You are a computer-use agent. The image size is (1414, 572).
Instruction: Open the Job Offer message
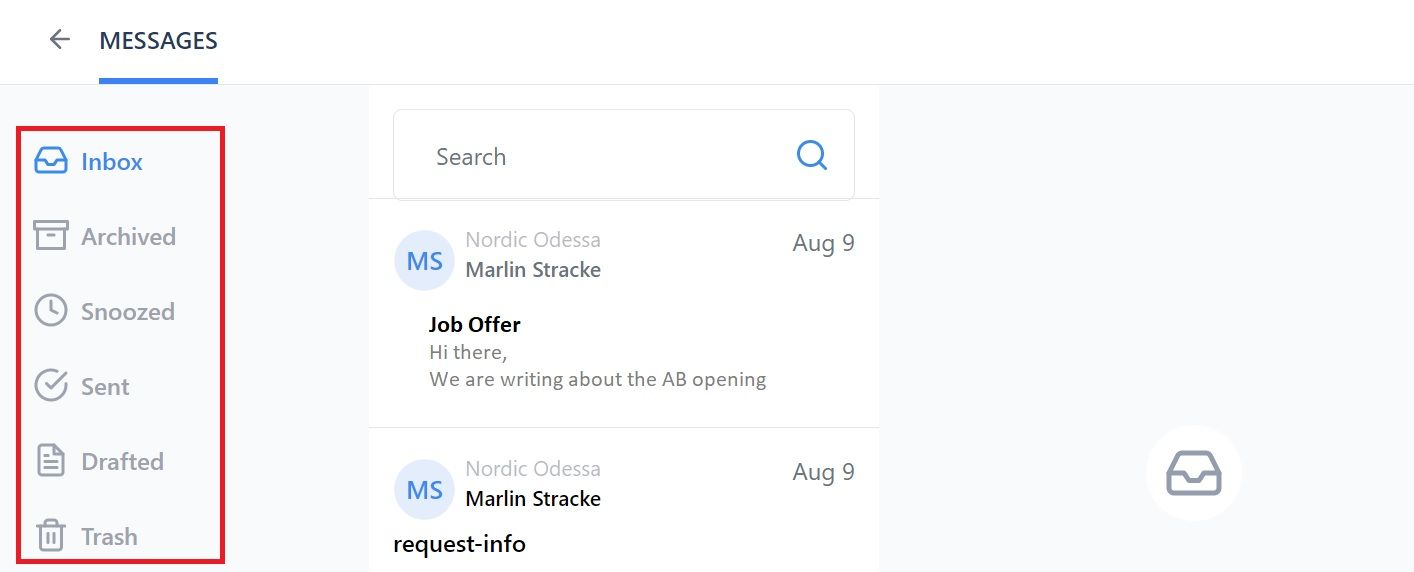624,313
